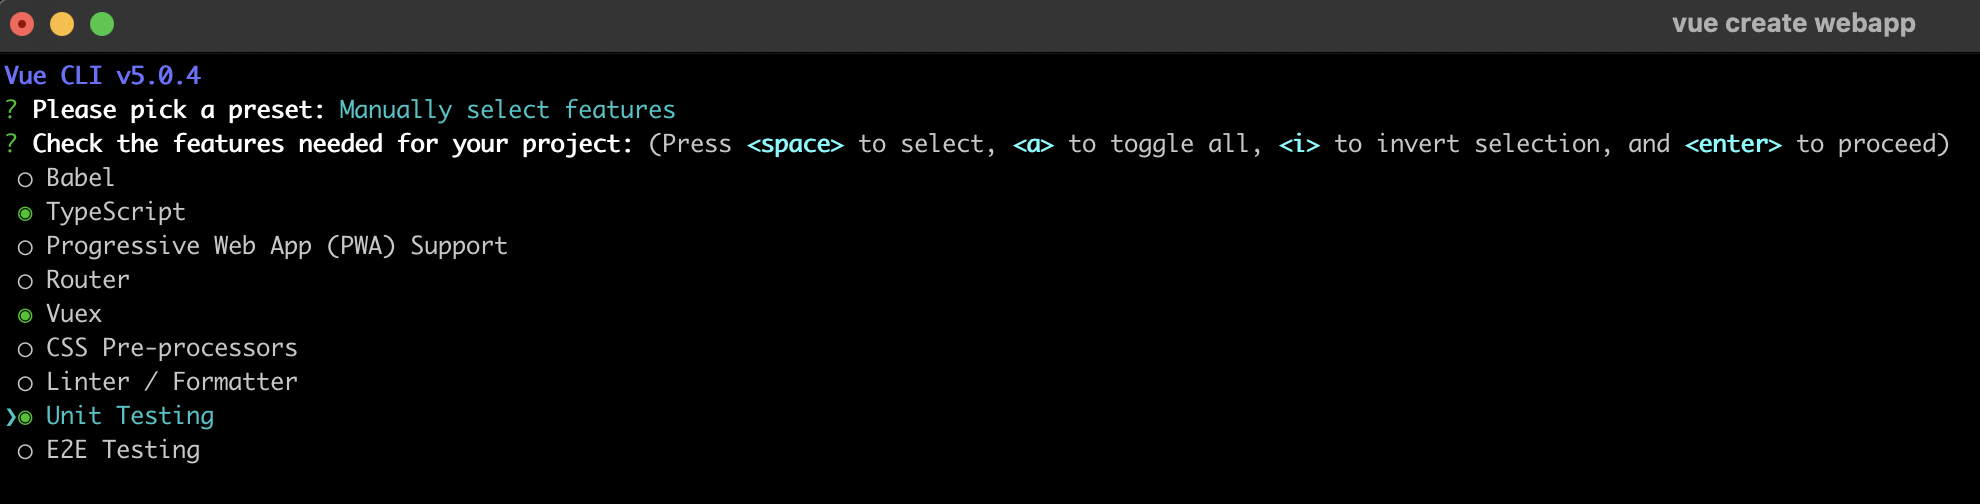Click the green question mark before Check the features
Viewport: 1980px width, 504px height.
11,143
